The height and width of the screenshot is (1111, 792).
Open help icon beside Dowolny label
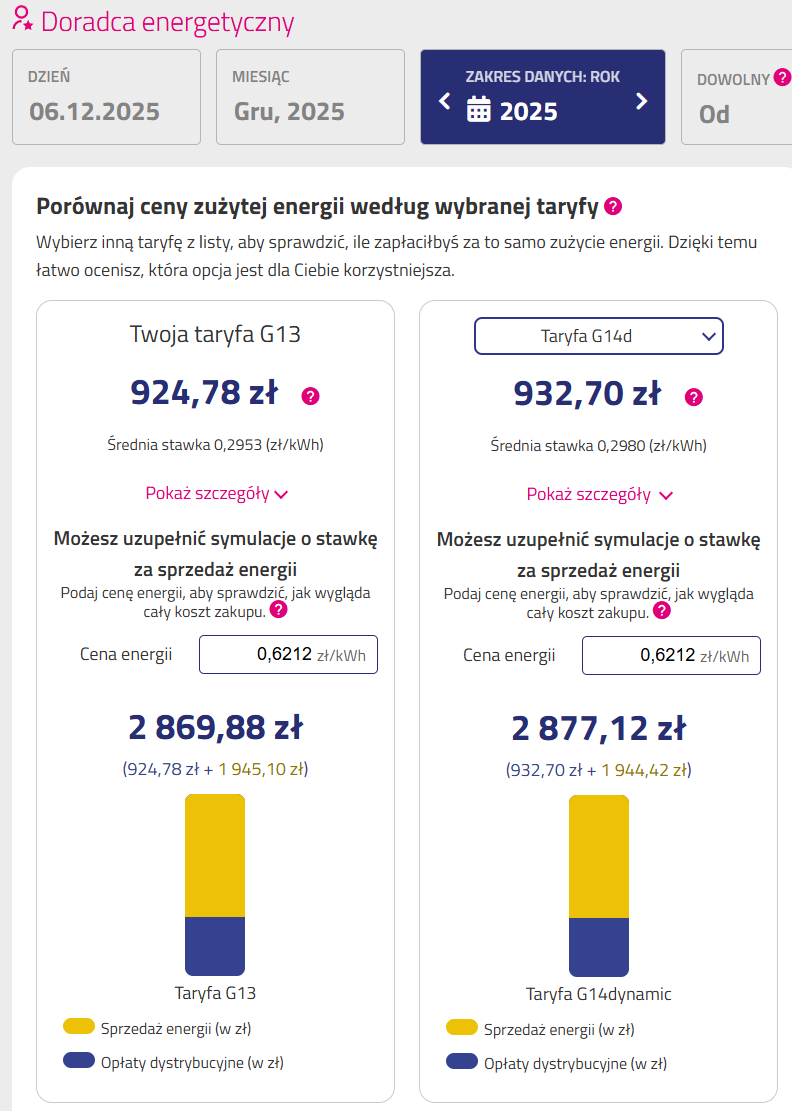click(782, 77)
